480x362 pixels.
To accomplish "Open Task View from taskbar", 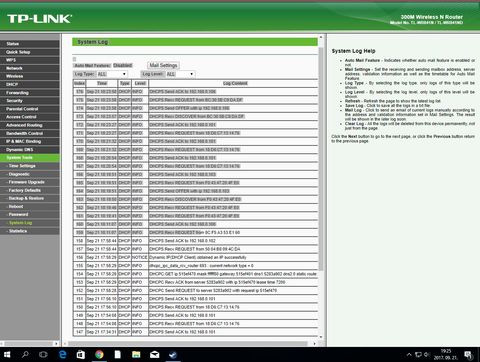I will coord(43,354).
